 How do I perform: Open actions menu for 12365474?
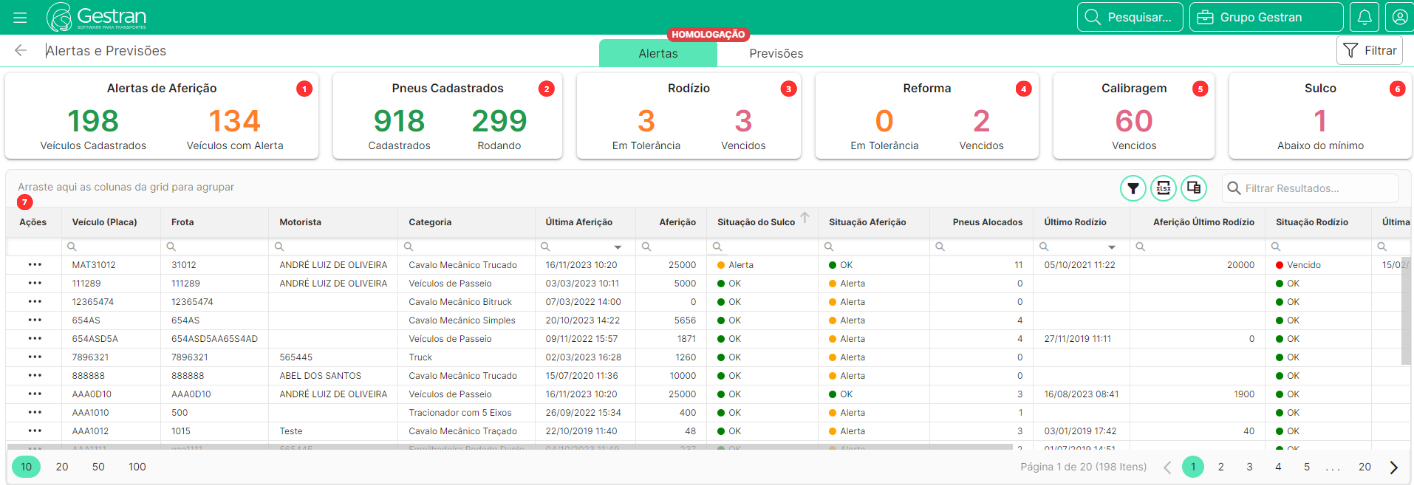[35, 301]
